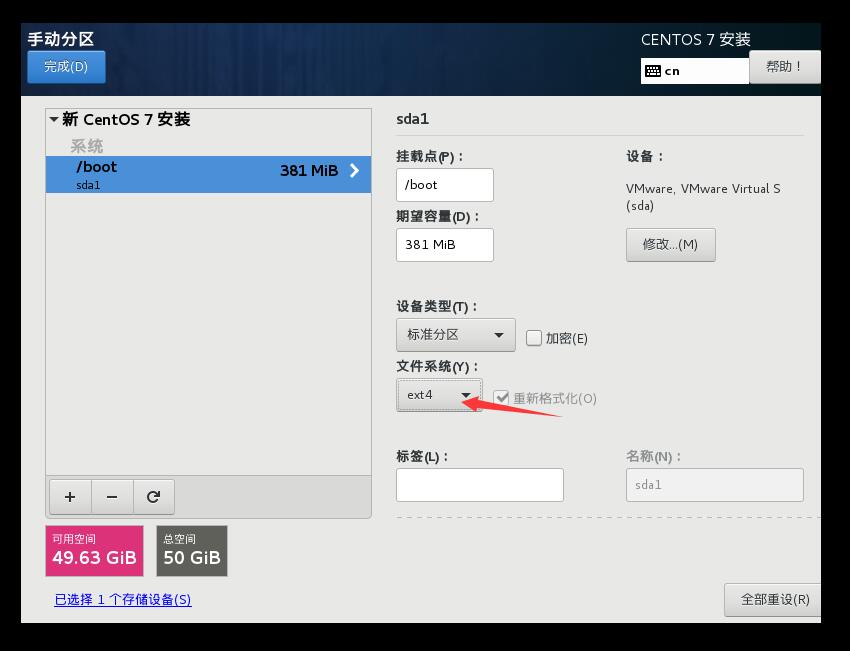Image resolution: width=850 pixels, height=651 pixels.
Task: Open the 已选择 1 个存储设备(S) link
Action: (122, 599)
